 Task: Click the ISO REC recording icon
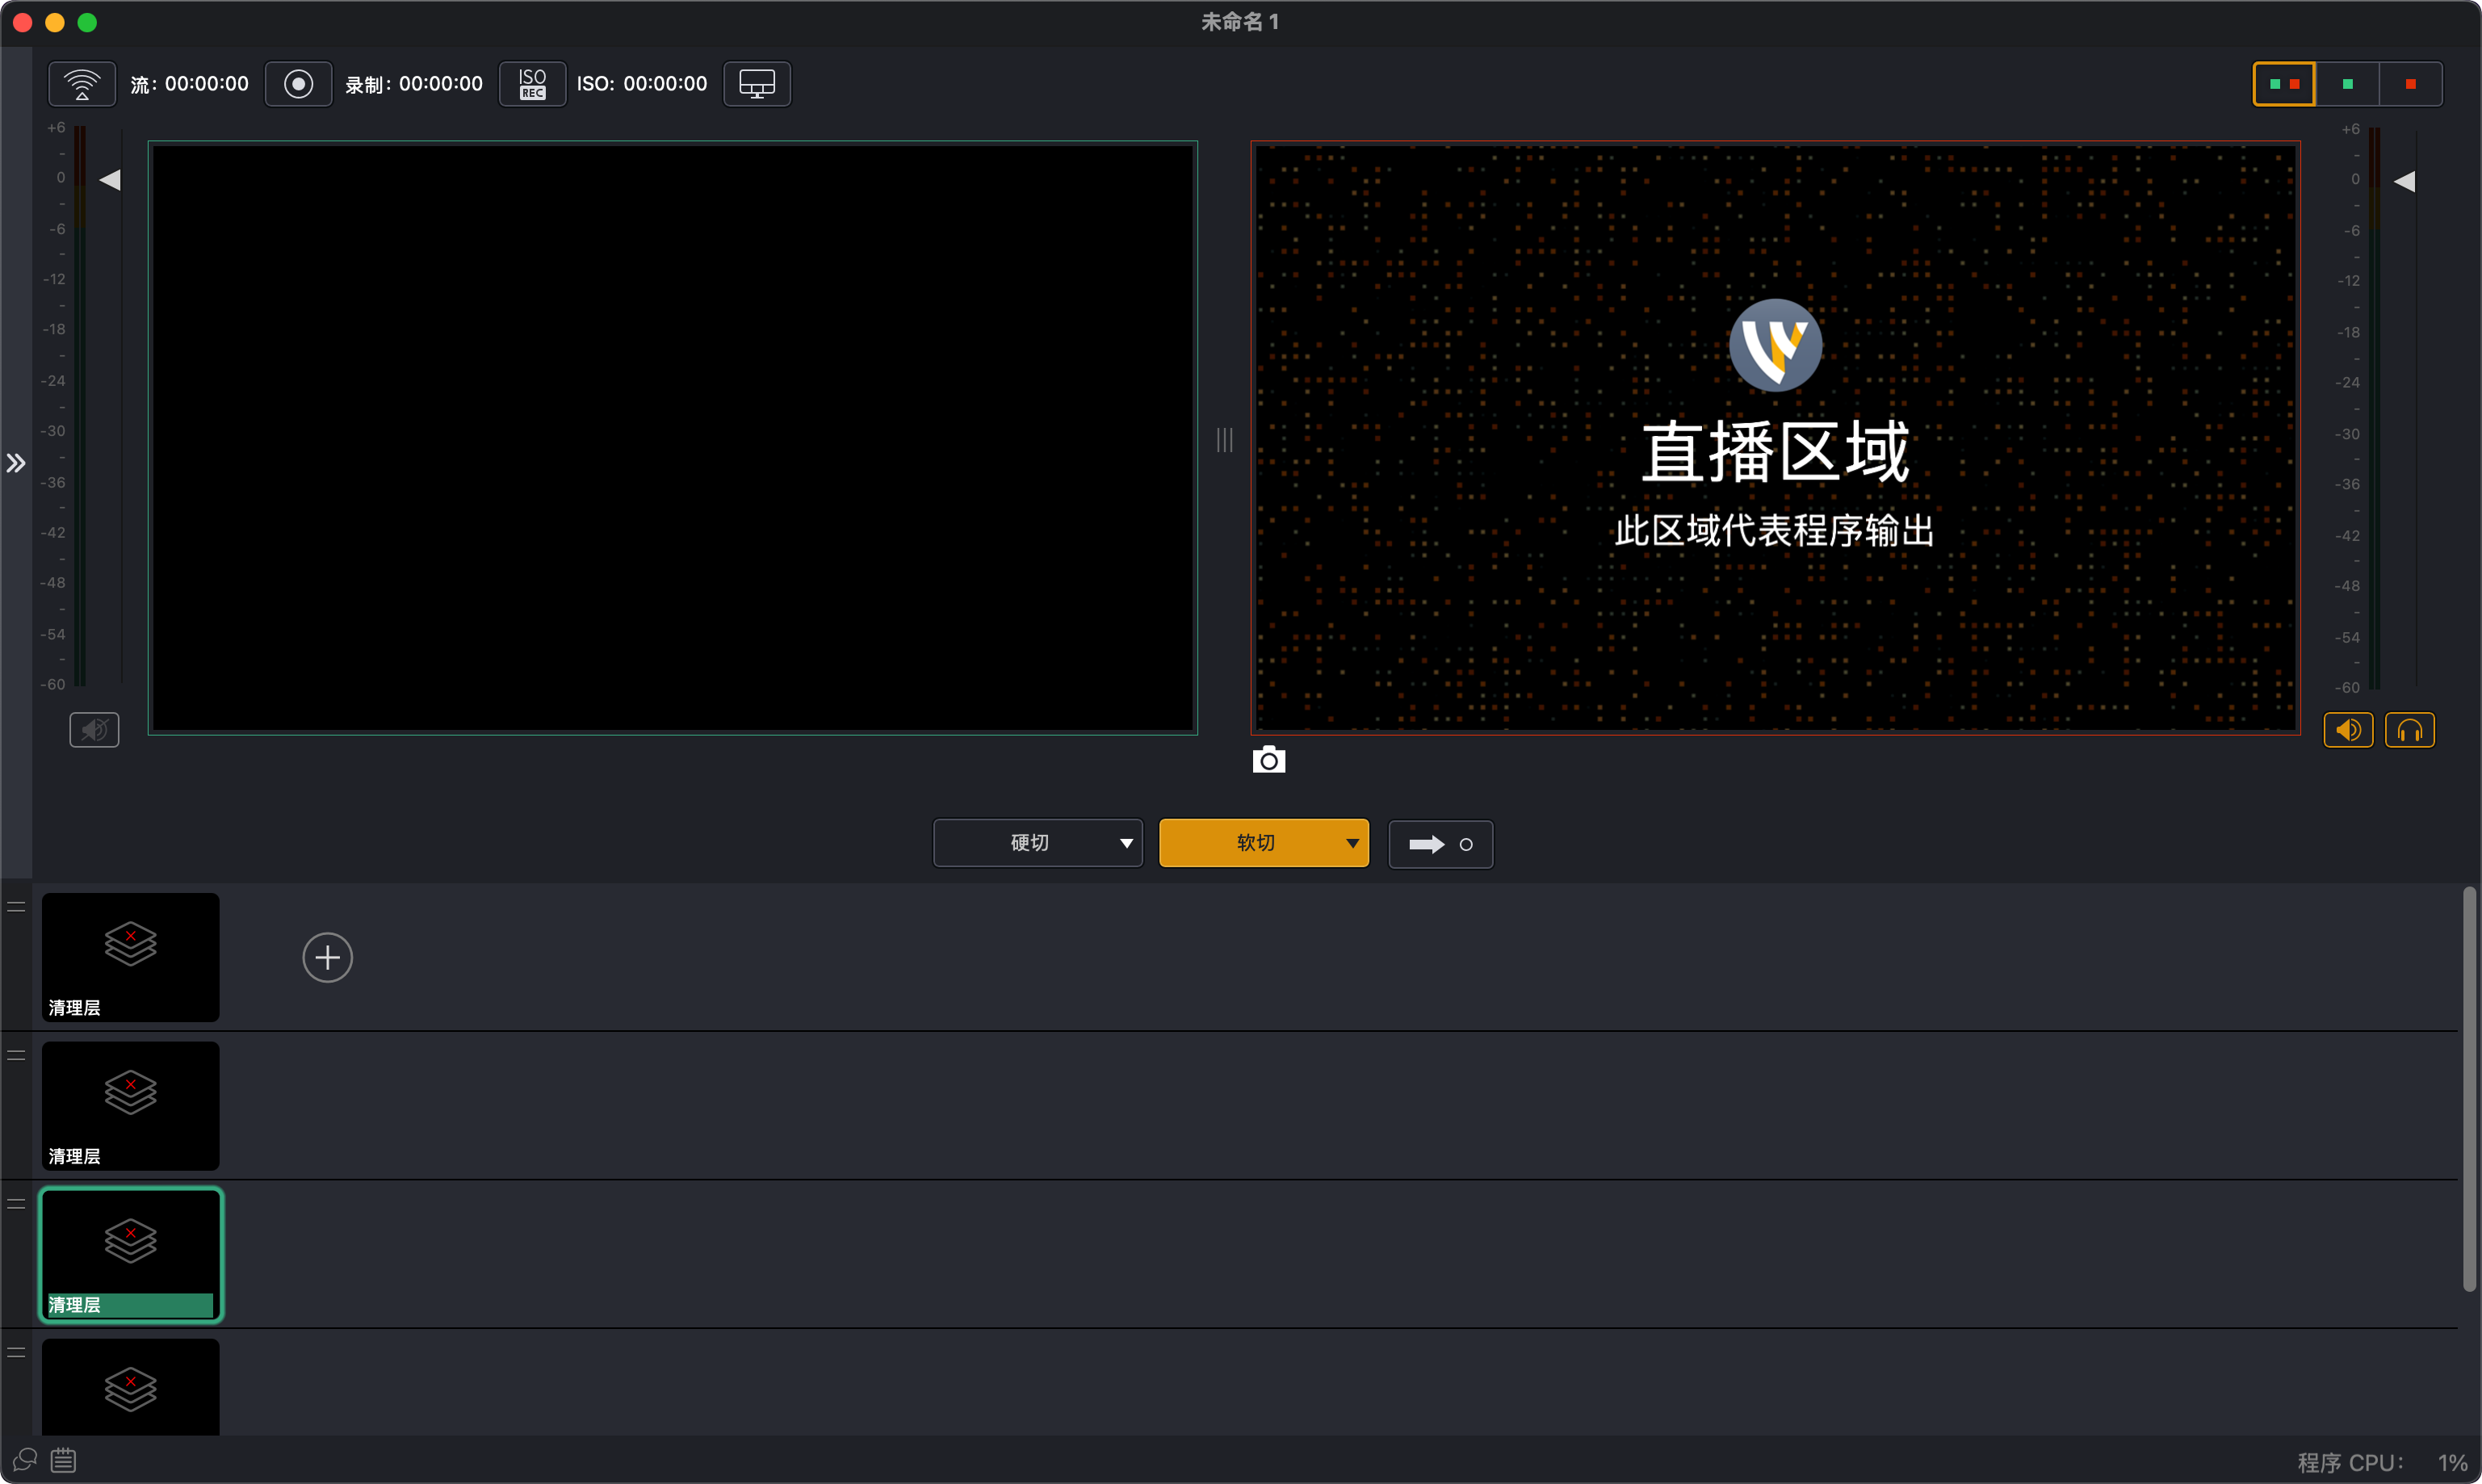(x=532, y=84)
